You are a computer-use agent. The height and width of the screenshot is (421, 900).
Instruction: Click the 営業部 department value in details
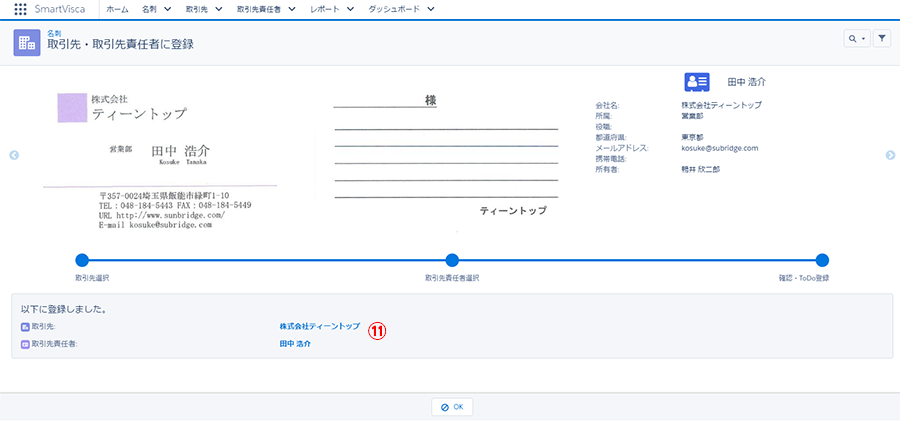click(692, 116)
